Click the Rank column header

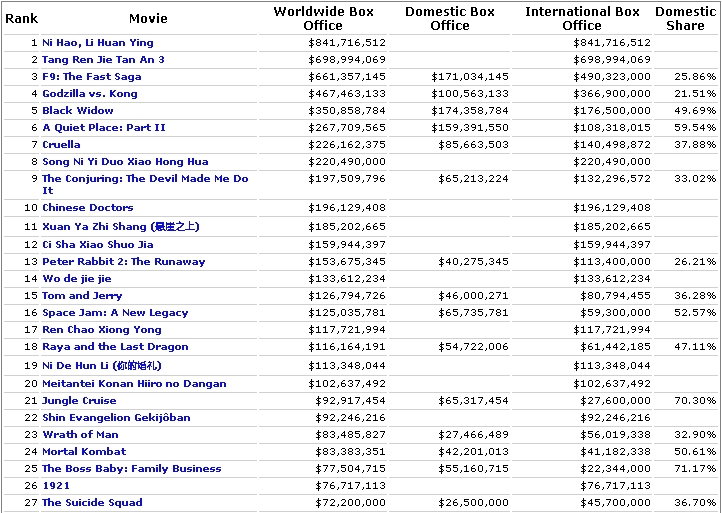point(21,19)
